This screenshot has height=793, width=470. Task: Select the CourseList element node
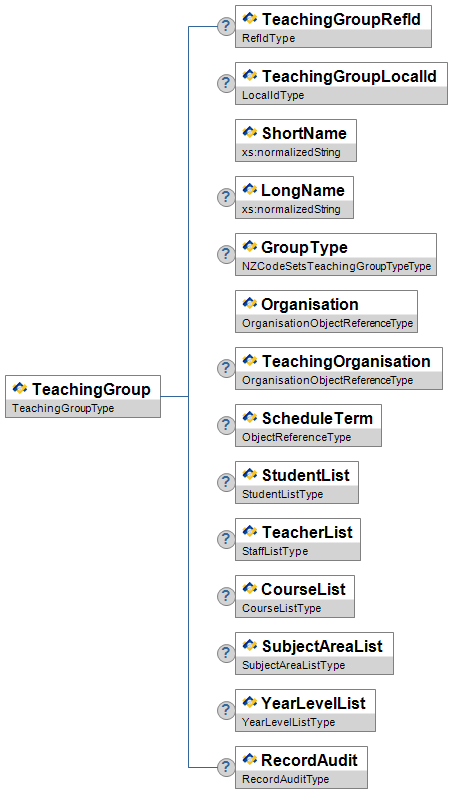coord(295,596)
